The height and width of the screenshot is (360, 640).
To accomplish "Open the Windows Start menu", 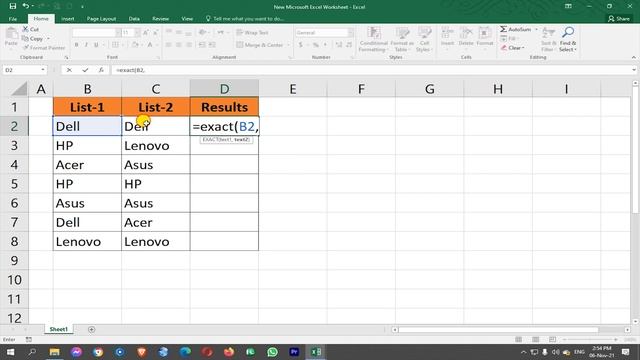I will pyautogui.click(x=11, y=352).
